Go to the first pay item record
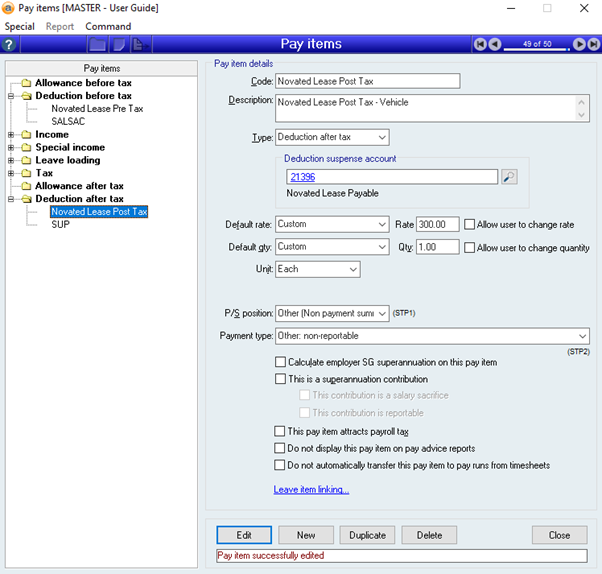The width and height of the screenshot is (602, 574). [x=481, y=45]
